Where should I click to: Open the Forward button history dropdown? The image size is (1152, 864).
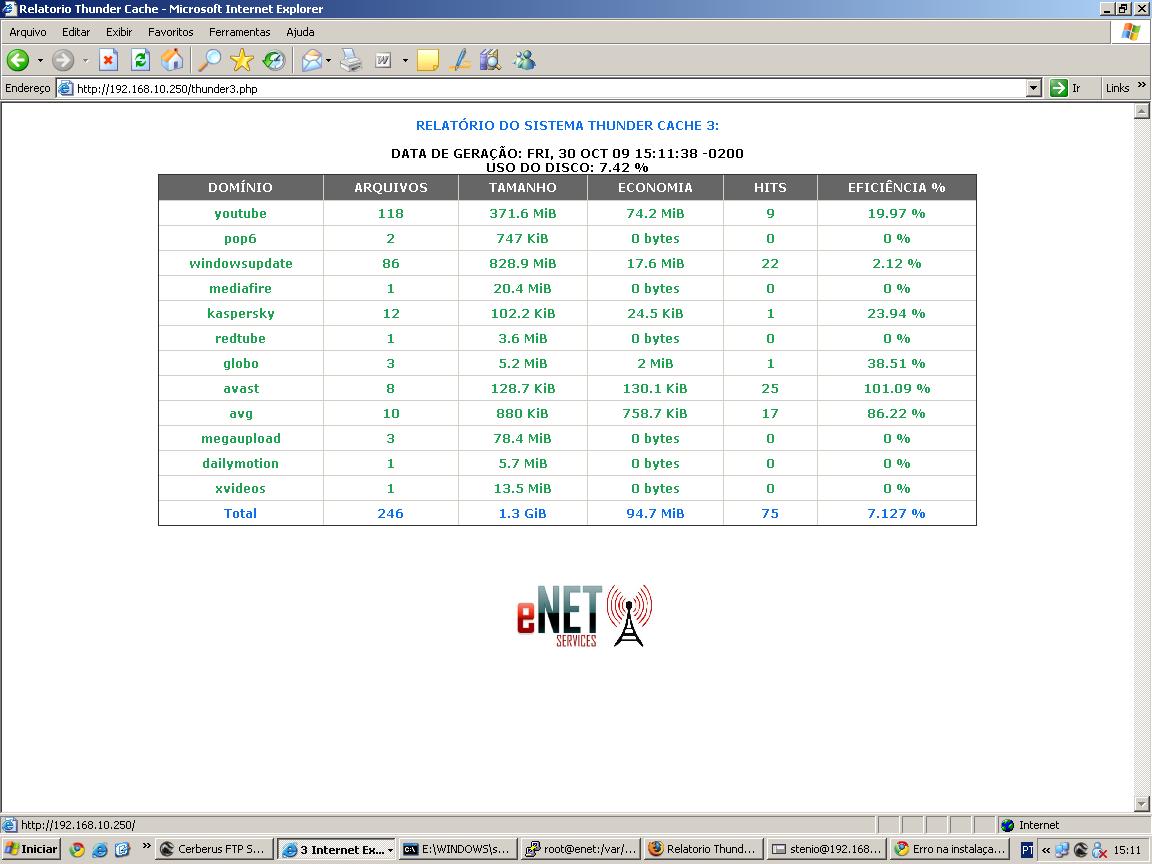(84, 60)
